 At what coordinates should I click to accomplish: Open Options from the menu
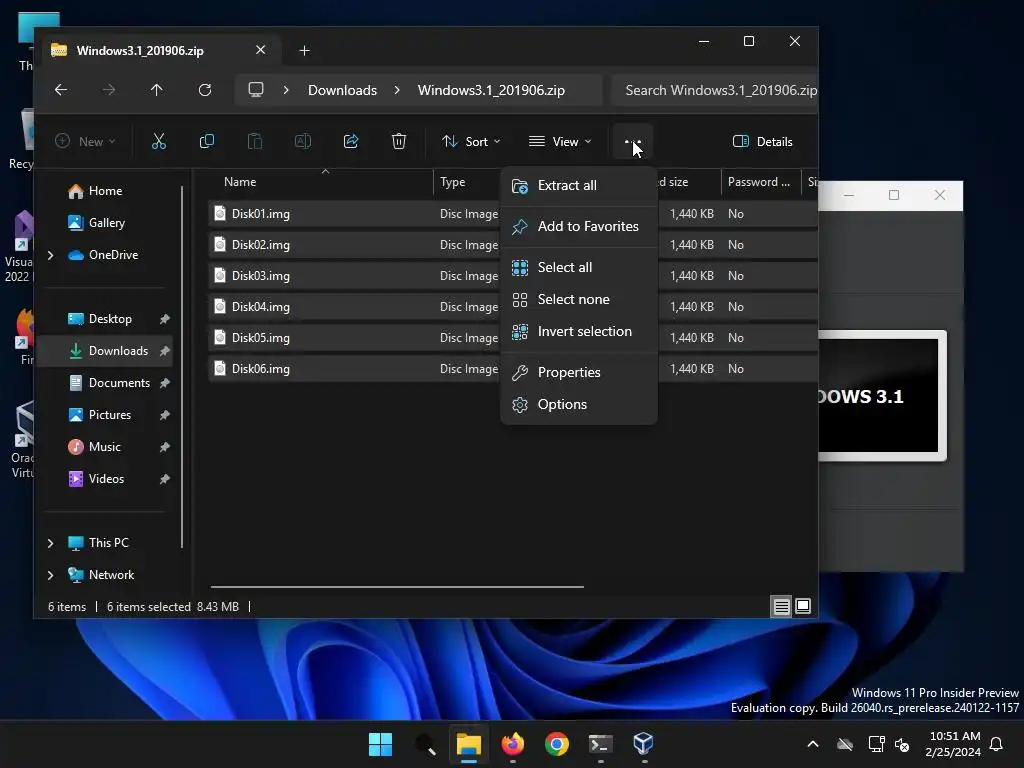[579, 404]
